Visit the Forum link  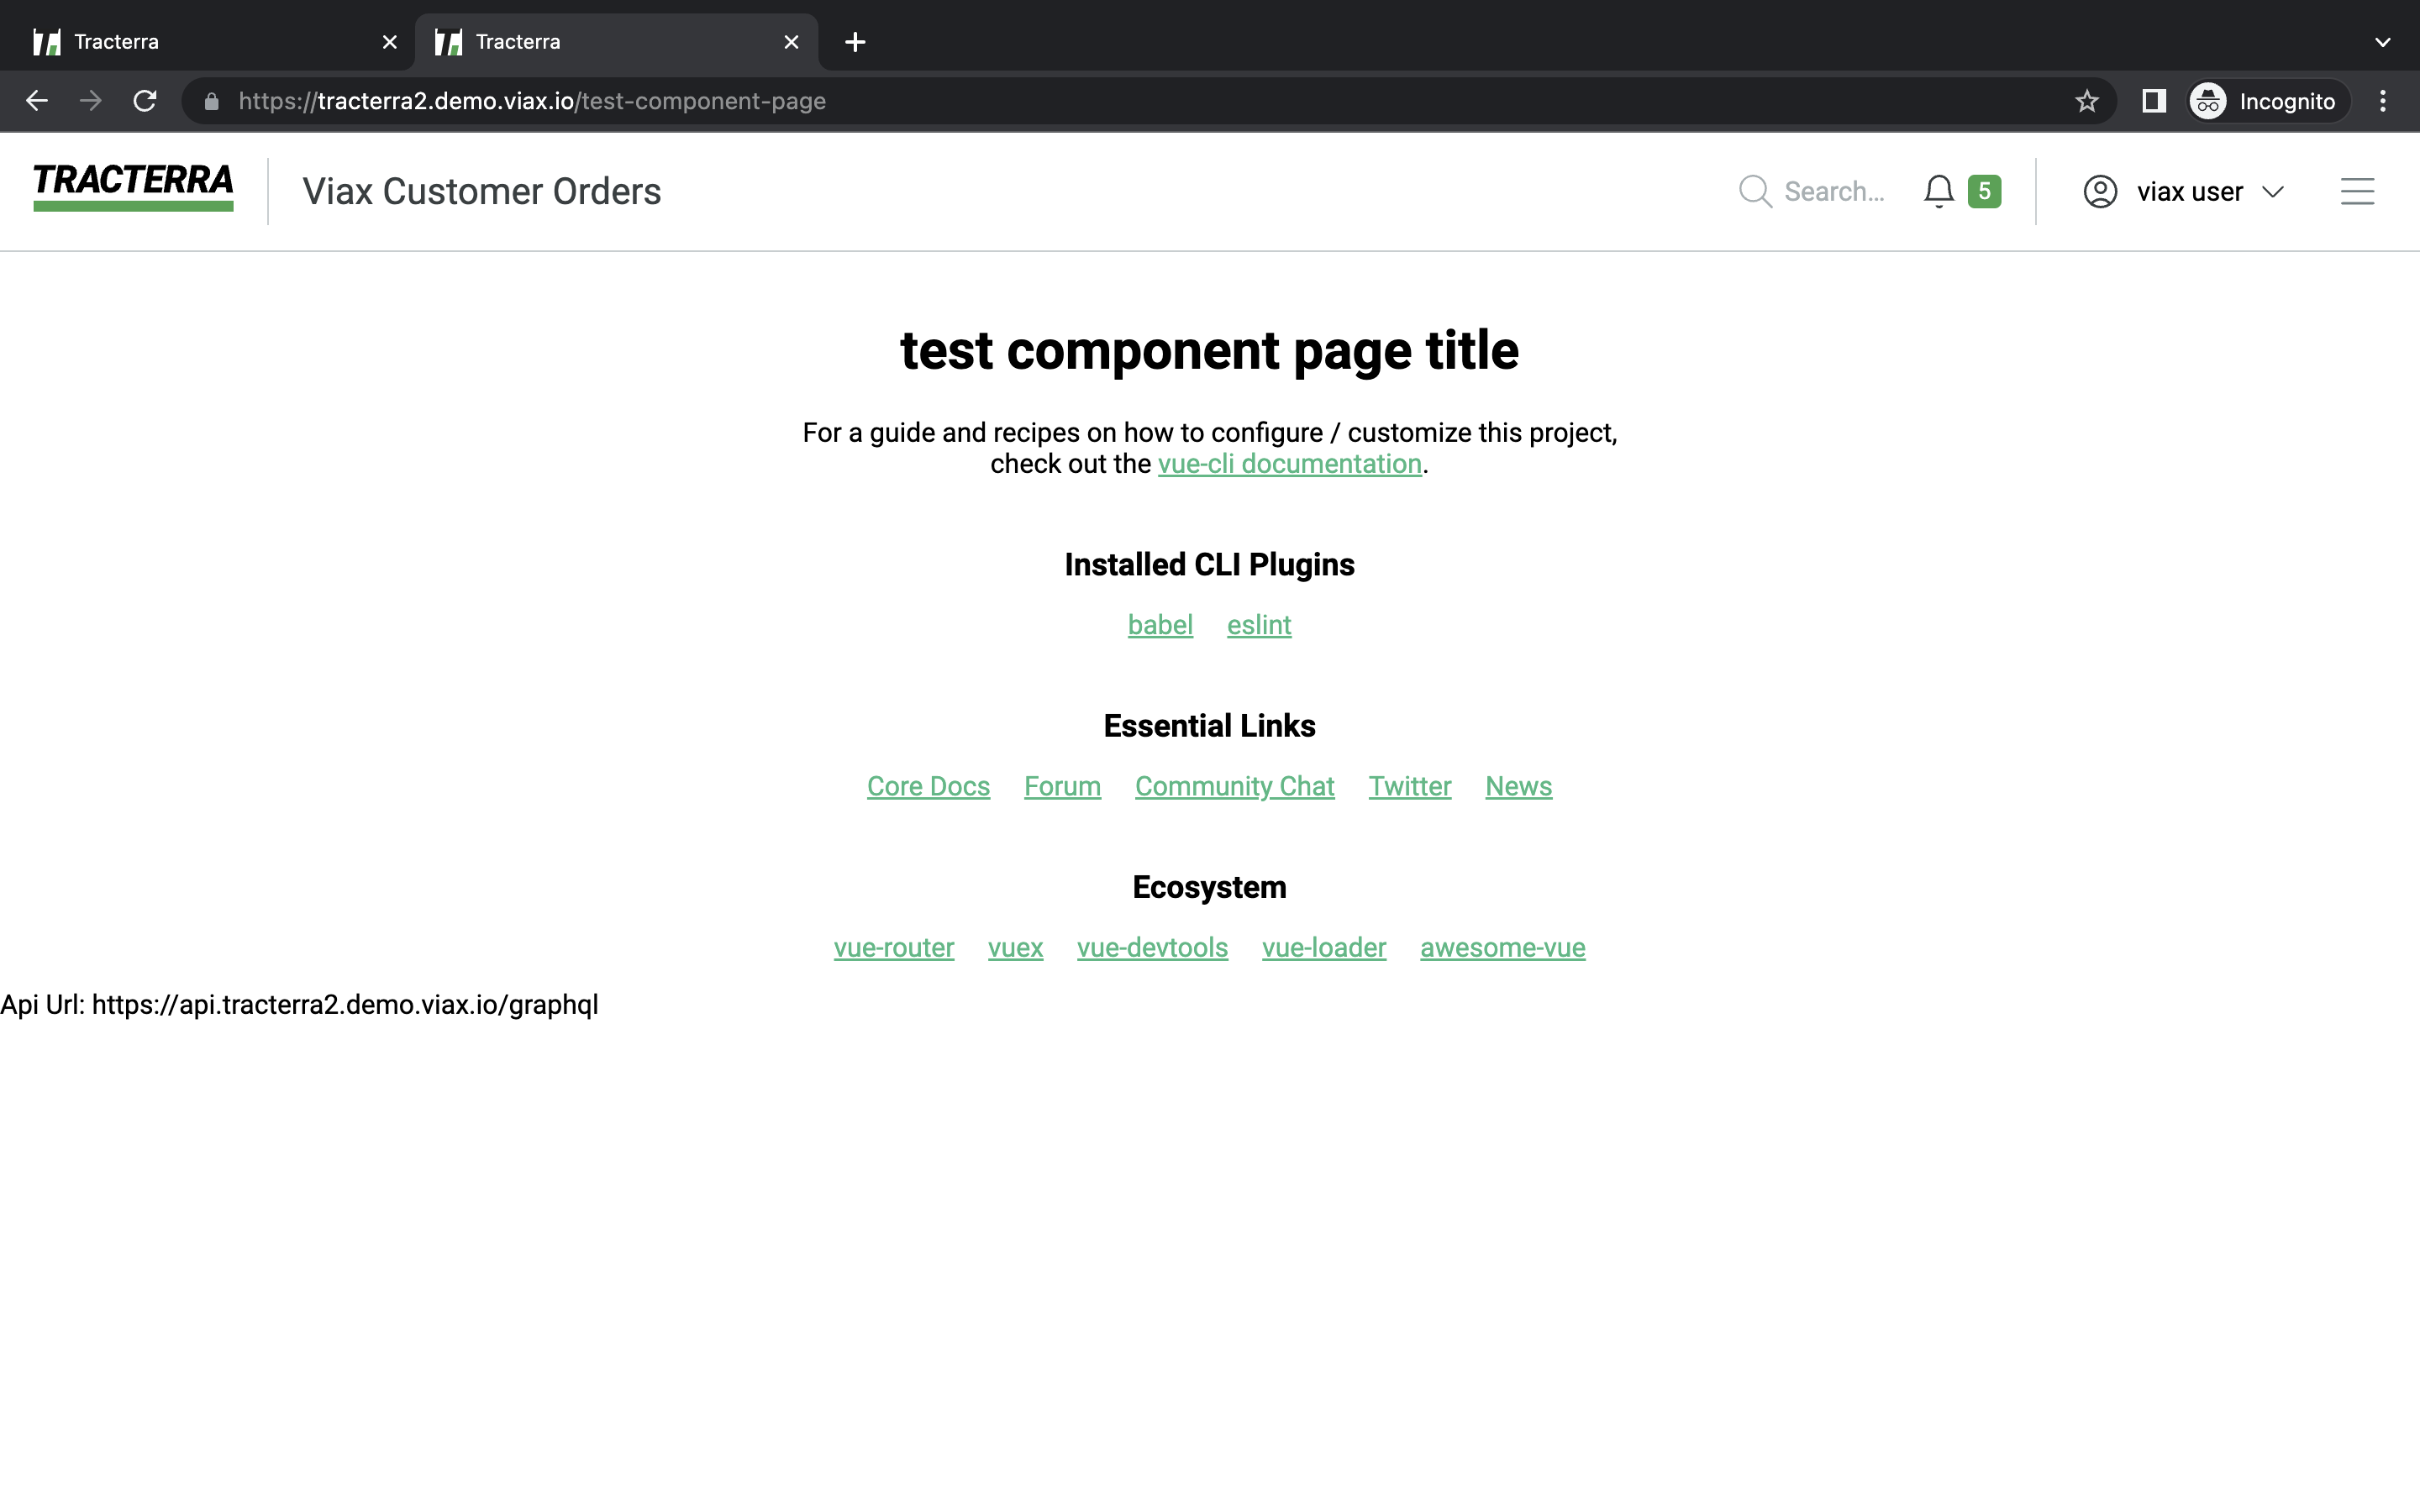(1062, 786)
